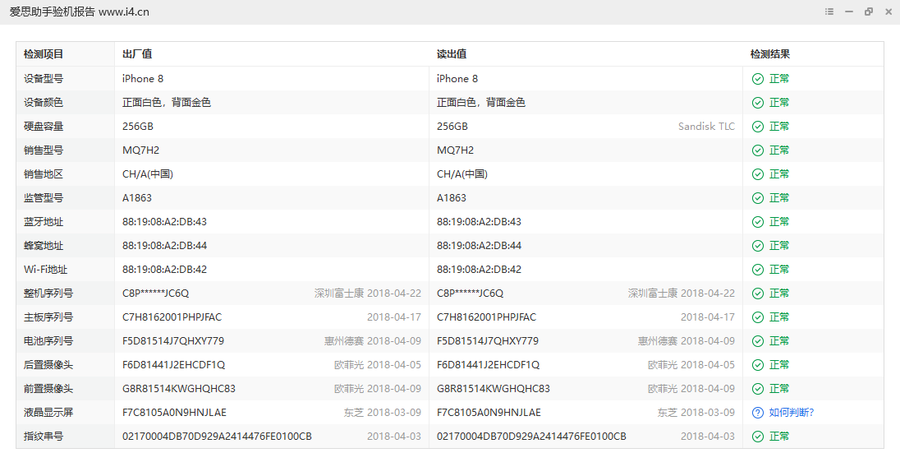
Task: Click green check icon in 整机序列号 row
Action: pos(758,293)
